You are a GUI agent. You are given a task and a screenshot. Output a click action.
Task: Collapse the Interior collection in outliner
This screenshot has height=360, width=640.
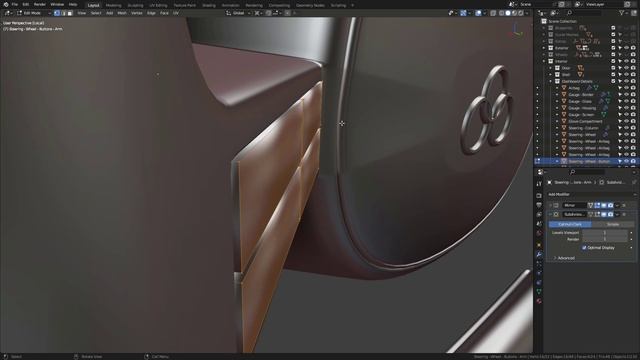point(544,61)
